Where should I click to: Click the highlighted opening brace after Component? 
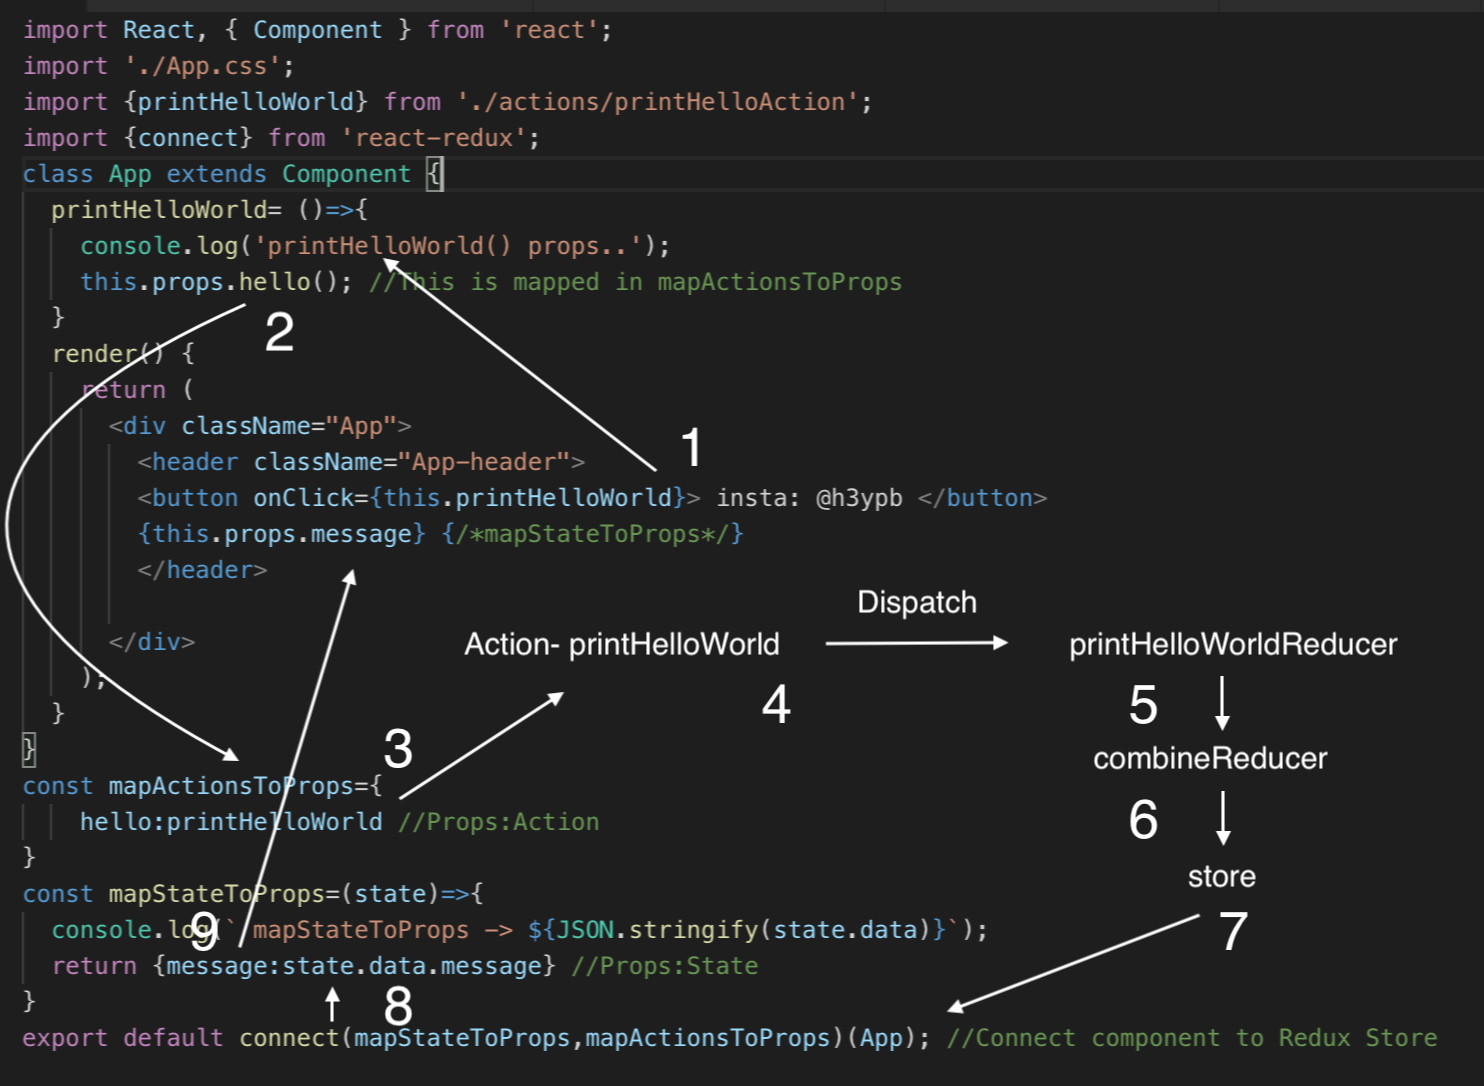pos(434,174)
